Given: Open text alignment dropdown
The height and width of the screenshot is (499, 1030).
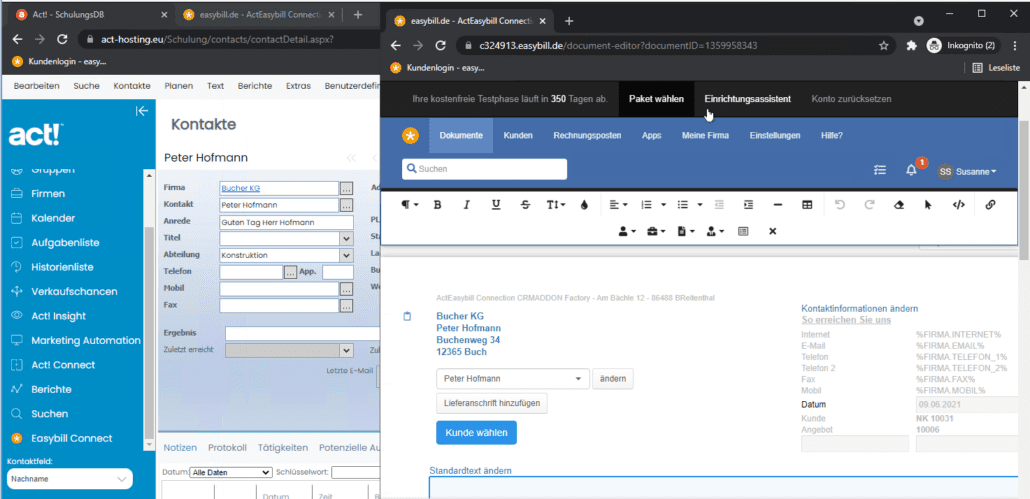Looking at the screenshot, I should [x=618, y=205].
